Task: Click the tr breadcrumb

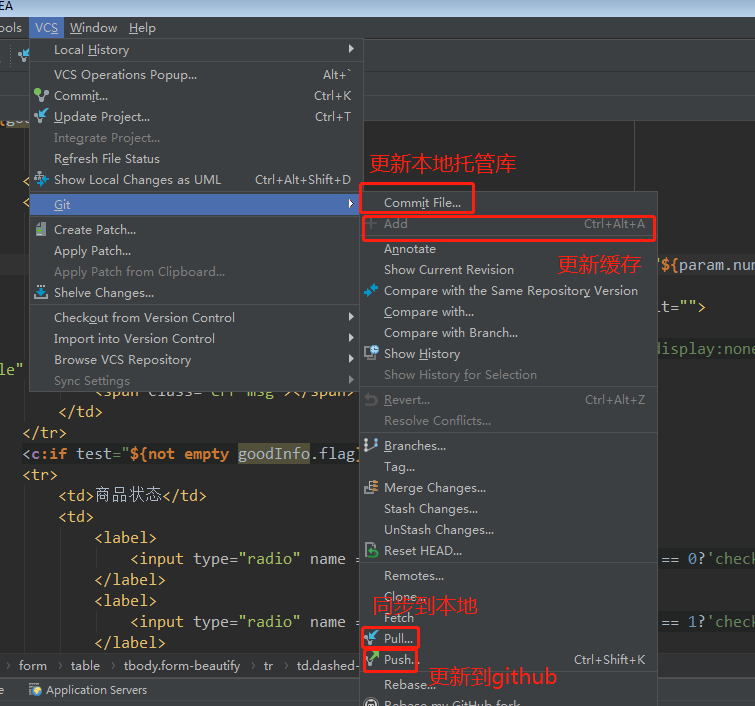Action: [268, 666]
